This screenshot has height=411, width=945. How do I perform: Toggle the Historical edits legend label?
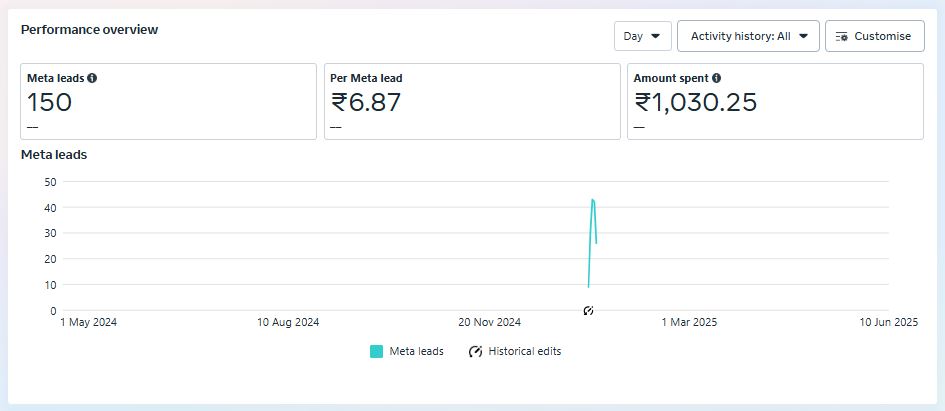(524, 352)
